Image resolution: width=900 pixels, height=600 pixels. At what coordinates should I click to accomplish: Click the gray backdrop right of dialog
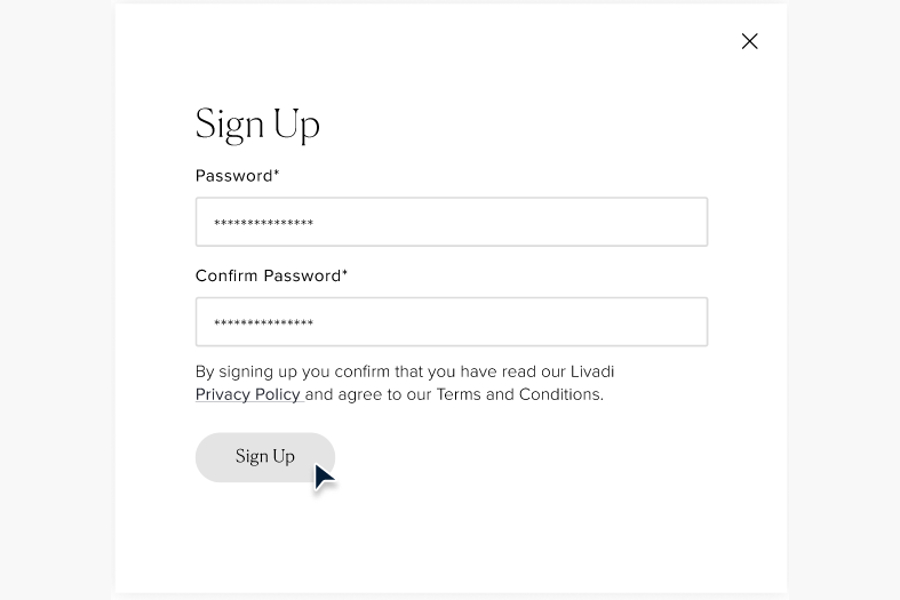pyautogui.click(x=844, y=300)
